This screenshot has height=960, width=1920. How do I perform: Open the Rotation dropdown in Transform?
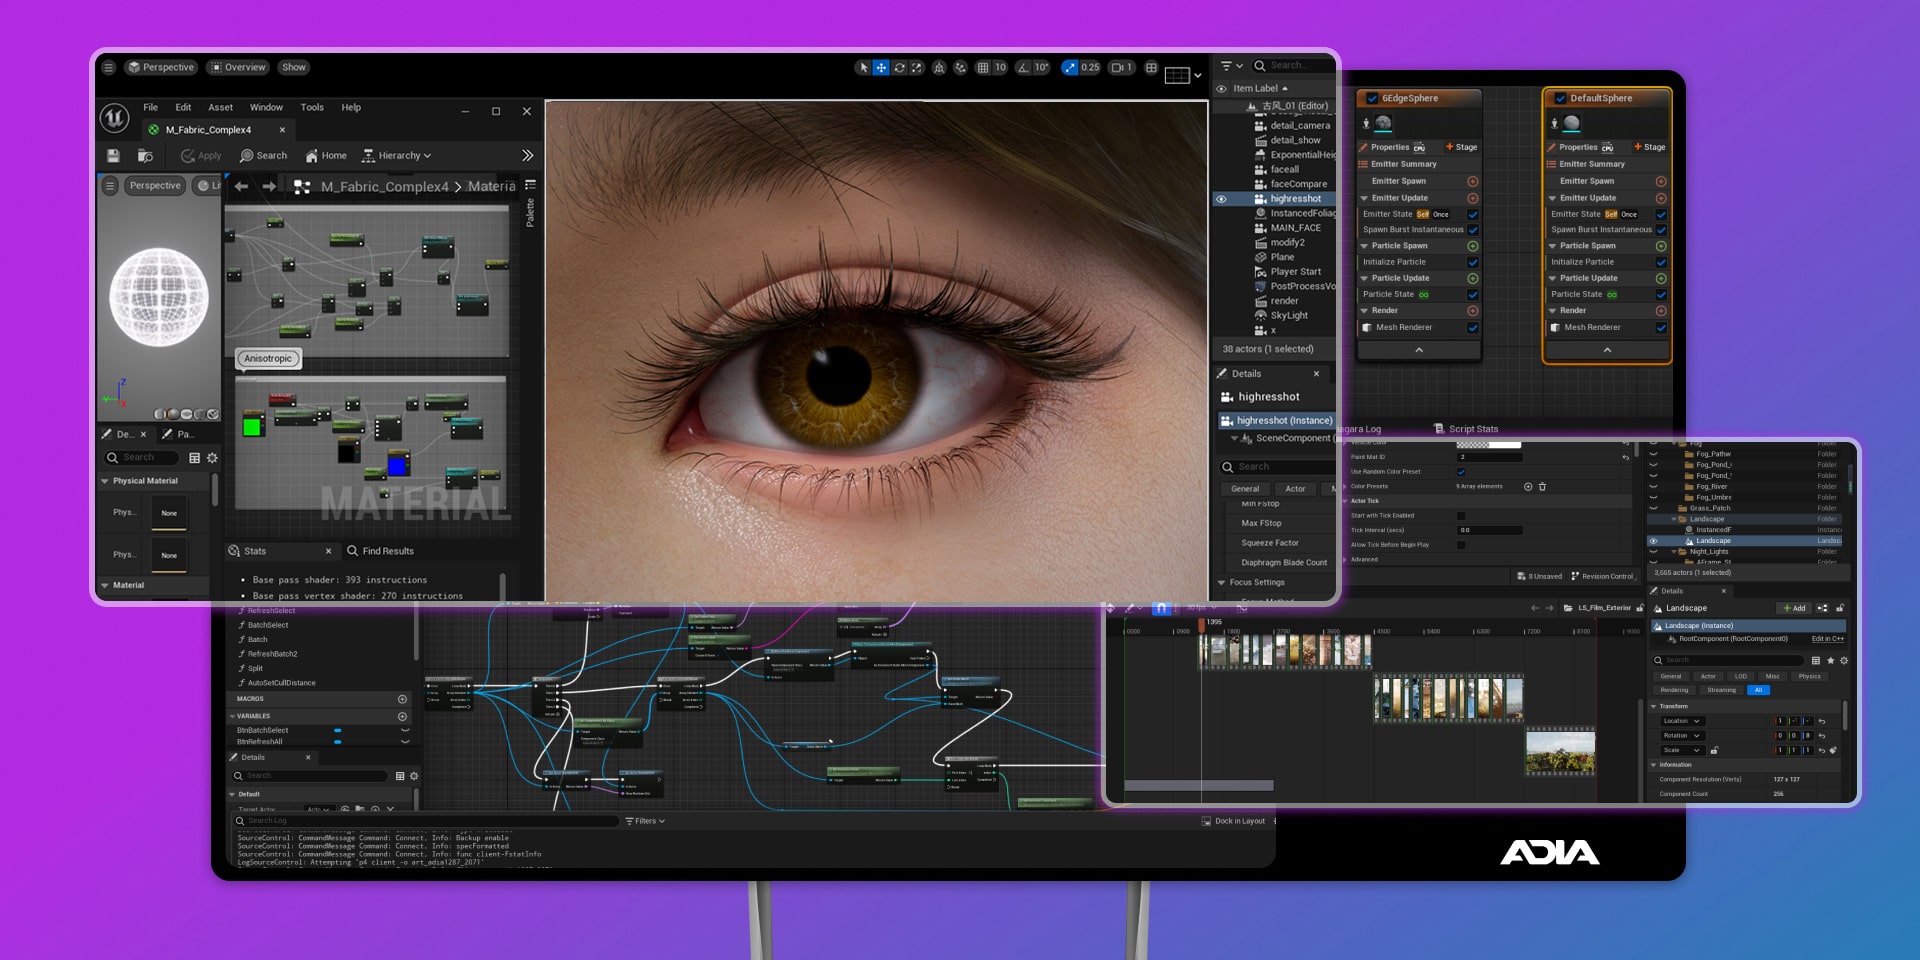point(1681,736)
